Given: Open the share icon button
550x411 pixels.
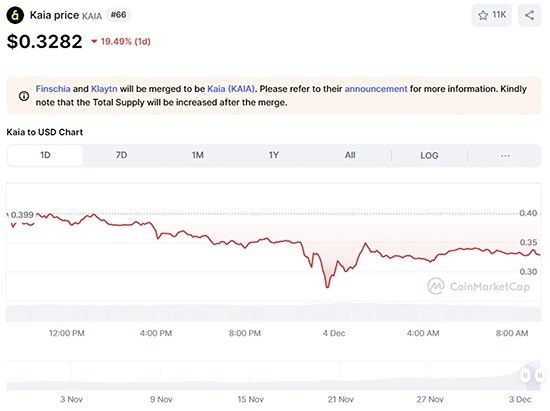Looking at the screenshot, I should tap(529, 15).
